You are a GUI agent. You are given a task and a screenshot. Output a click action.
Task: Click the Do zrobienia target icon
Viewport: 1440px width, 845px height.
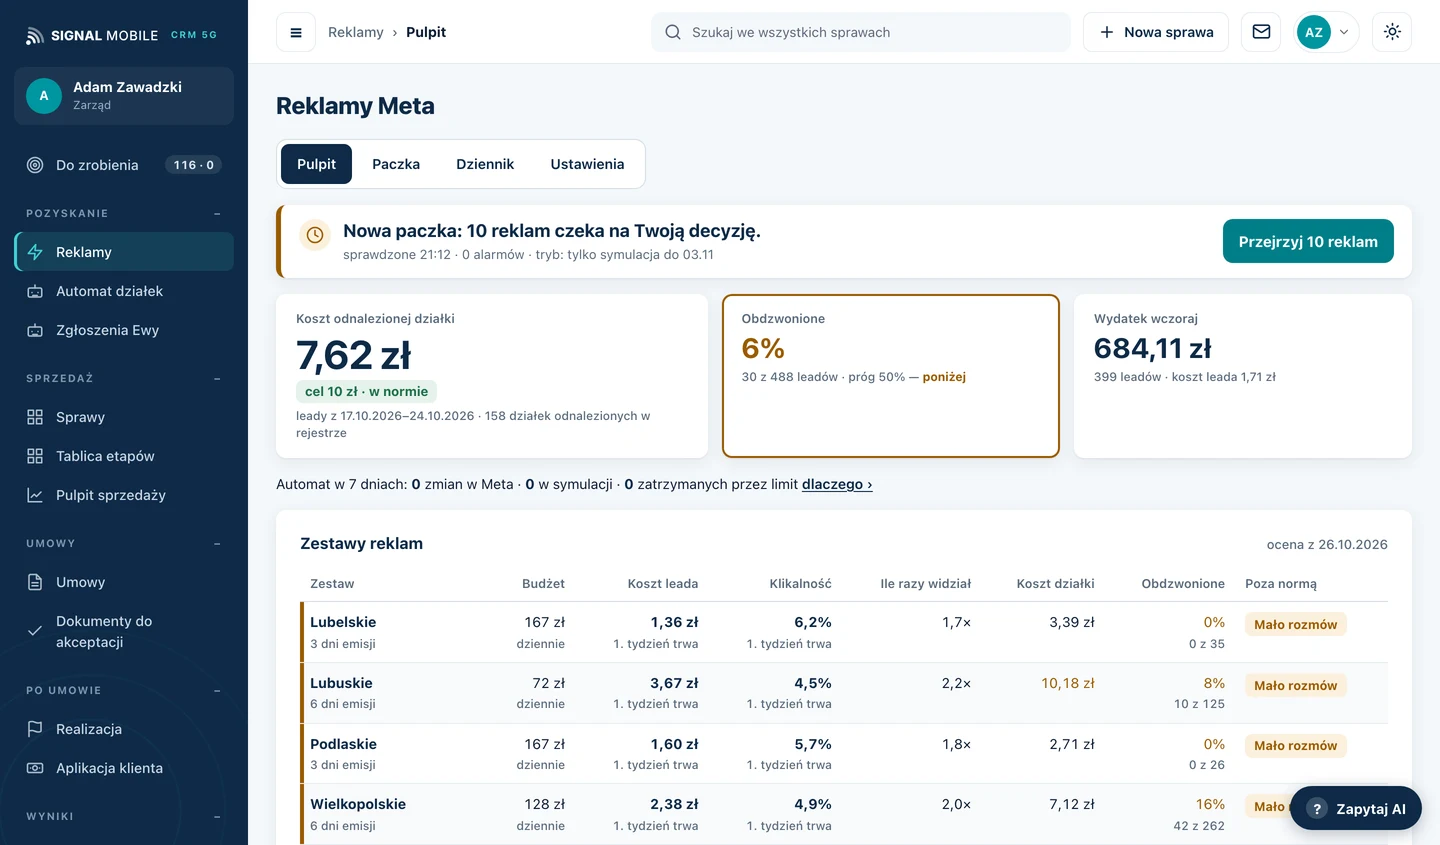pyautogui.click(x=35, y=165)
